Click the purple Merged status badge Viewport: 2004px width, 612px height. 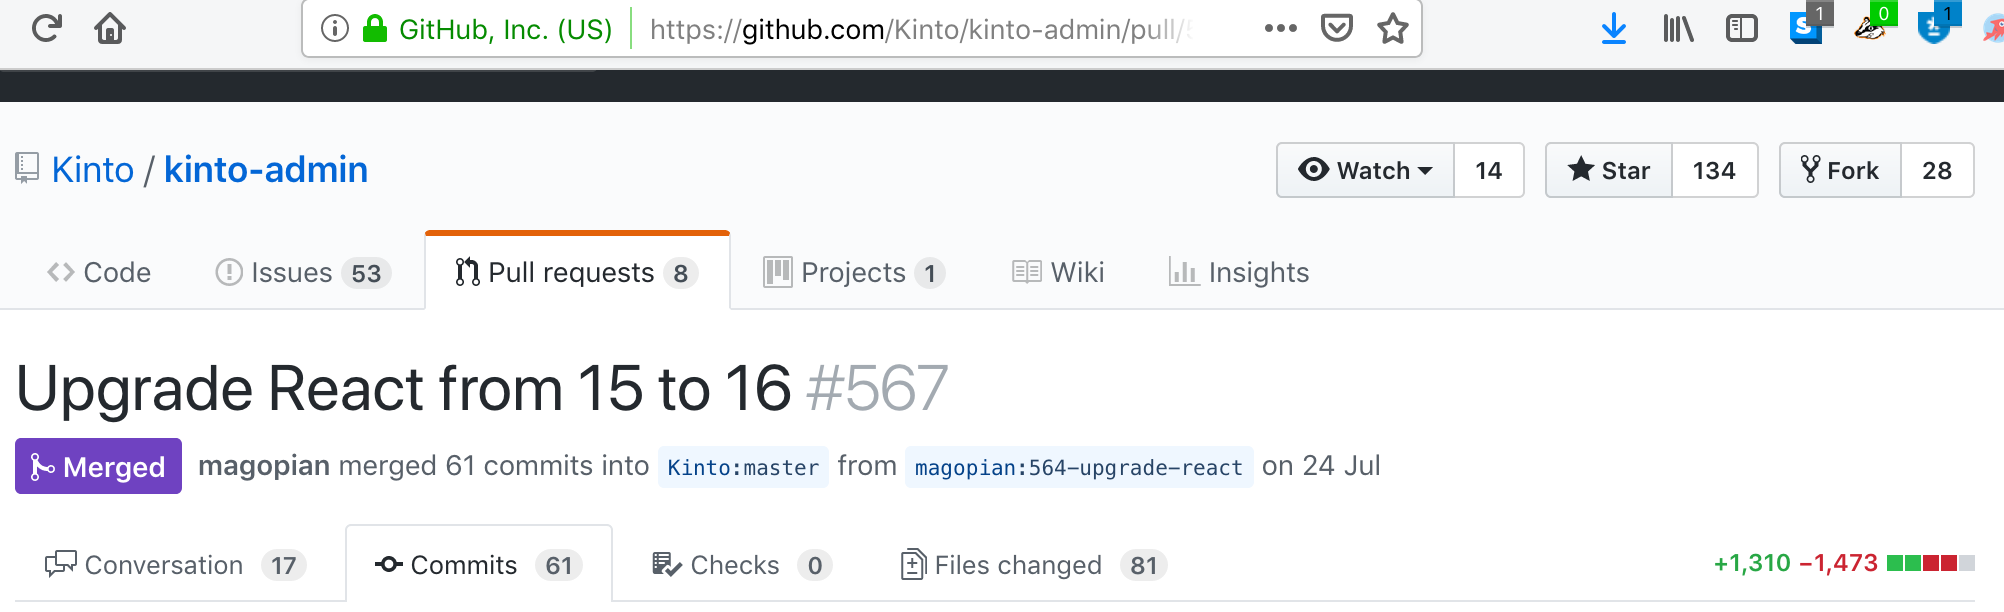pos(98,466)
